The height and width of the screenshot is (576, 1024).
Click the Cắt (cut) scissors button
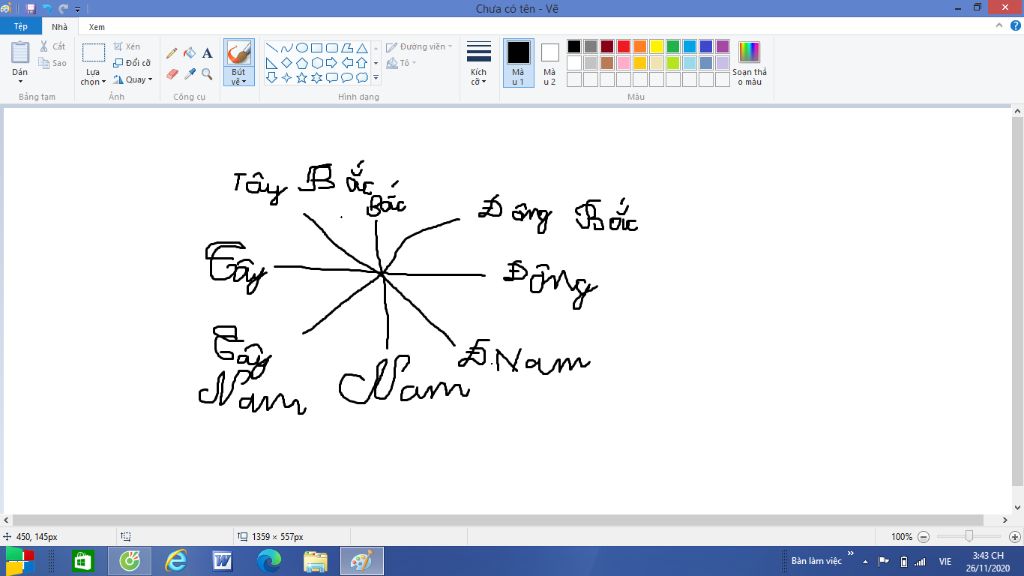(x=52, y=46)
